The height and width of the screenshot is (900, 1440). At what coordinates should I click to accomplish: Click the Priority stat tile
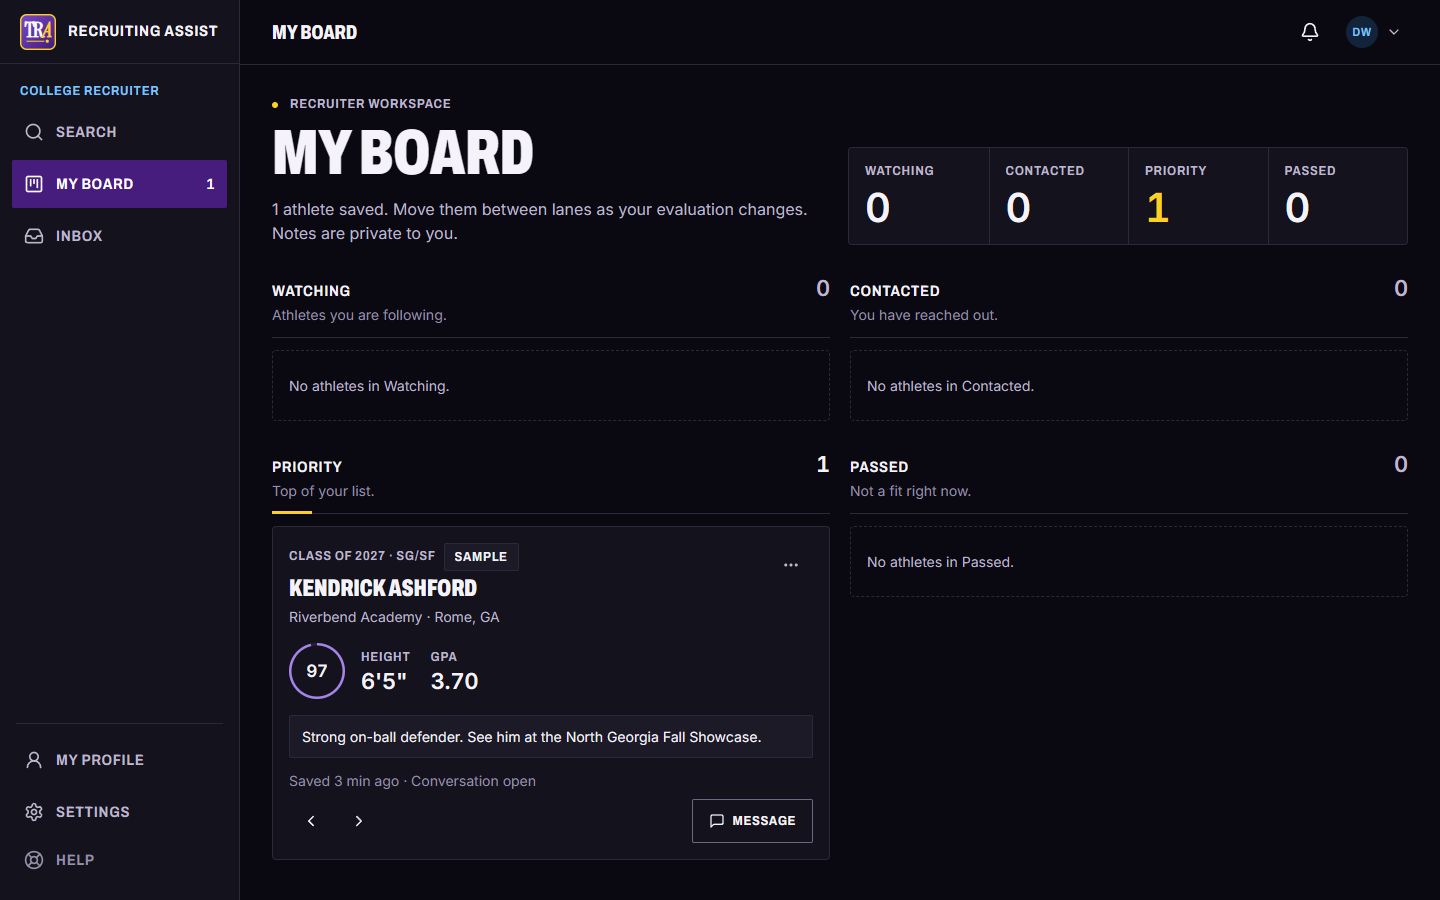(x=1198, y=196)
